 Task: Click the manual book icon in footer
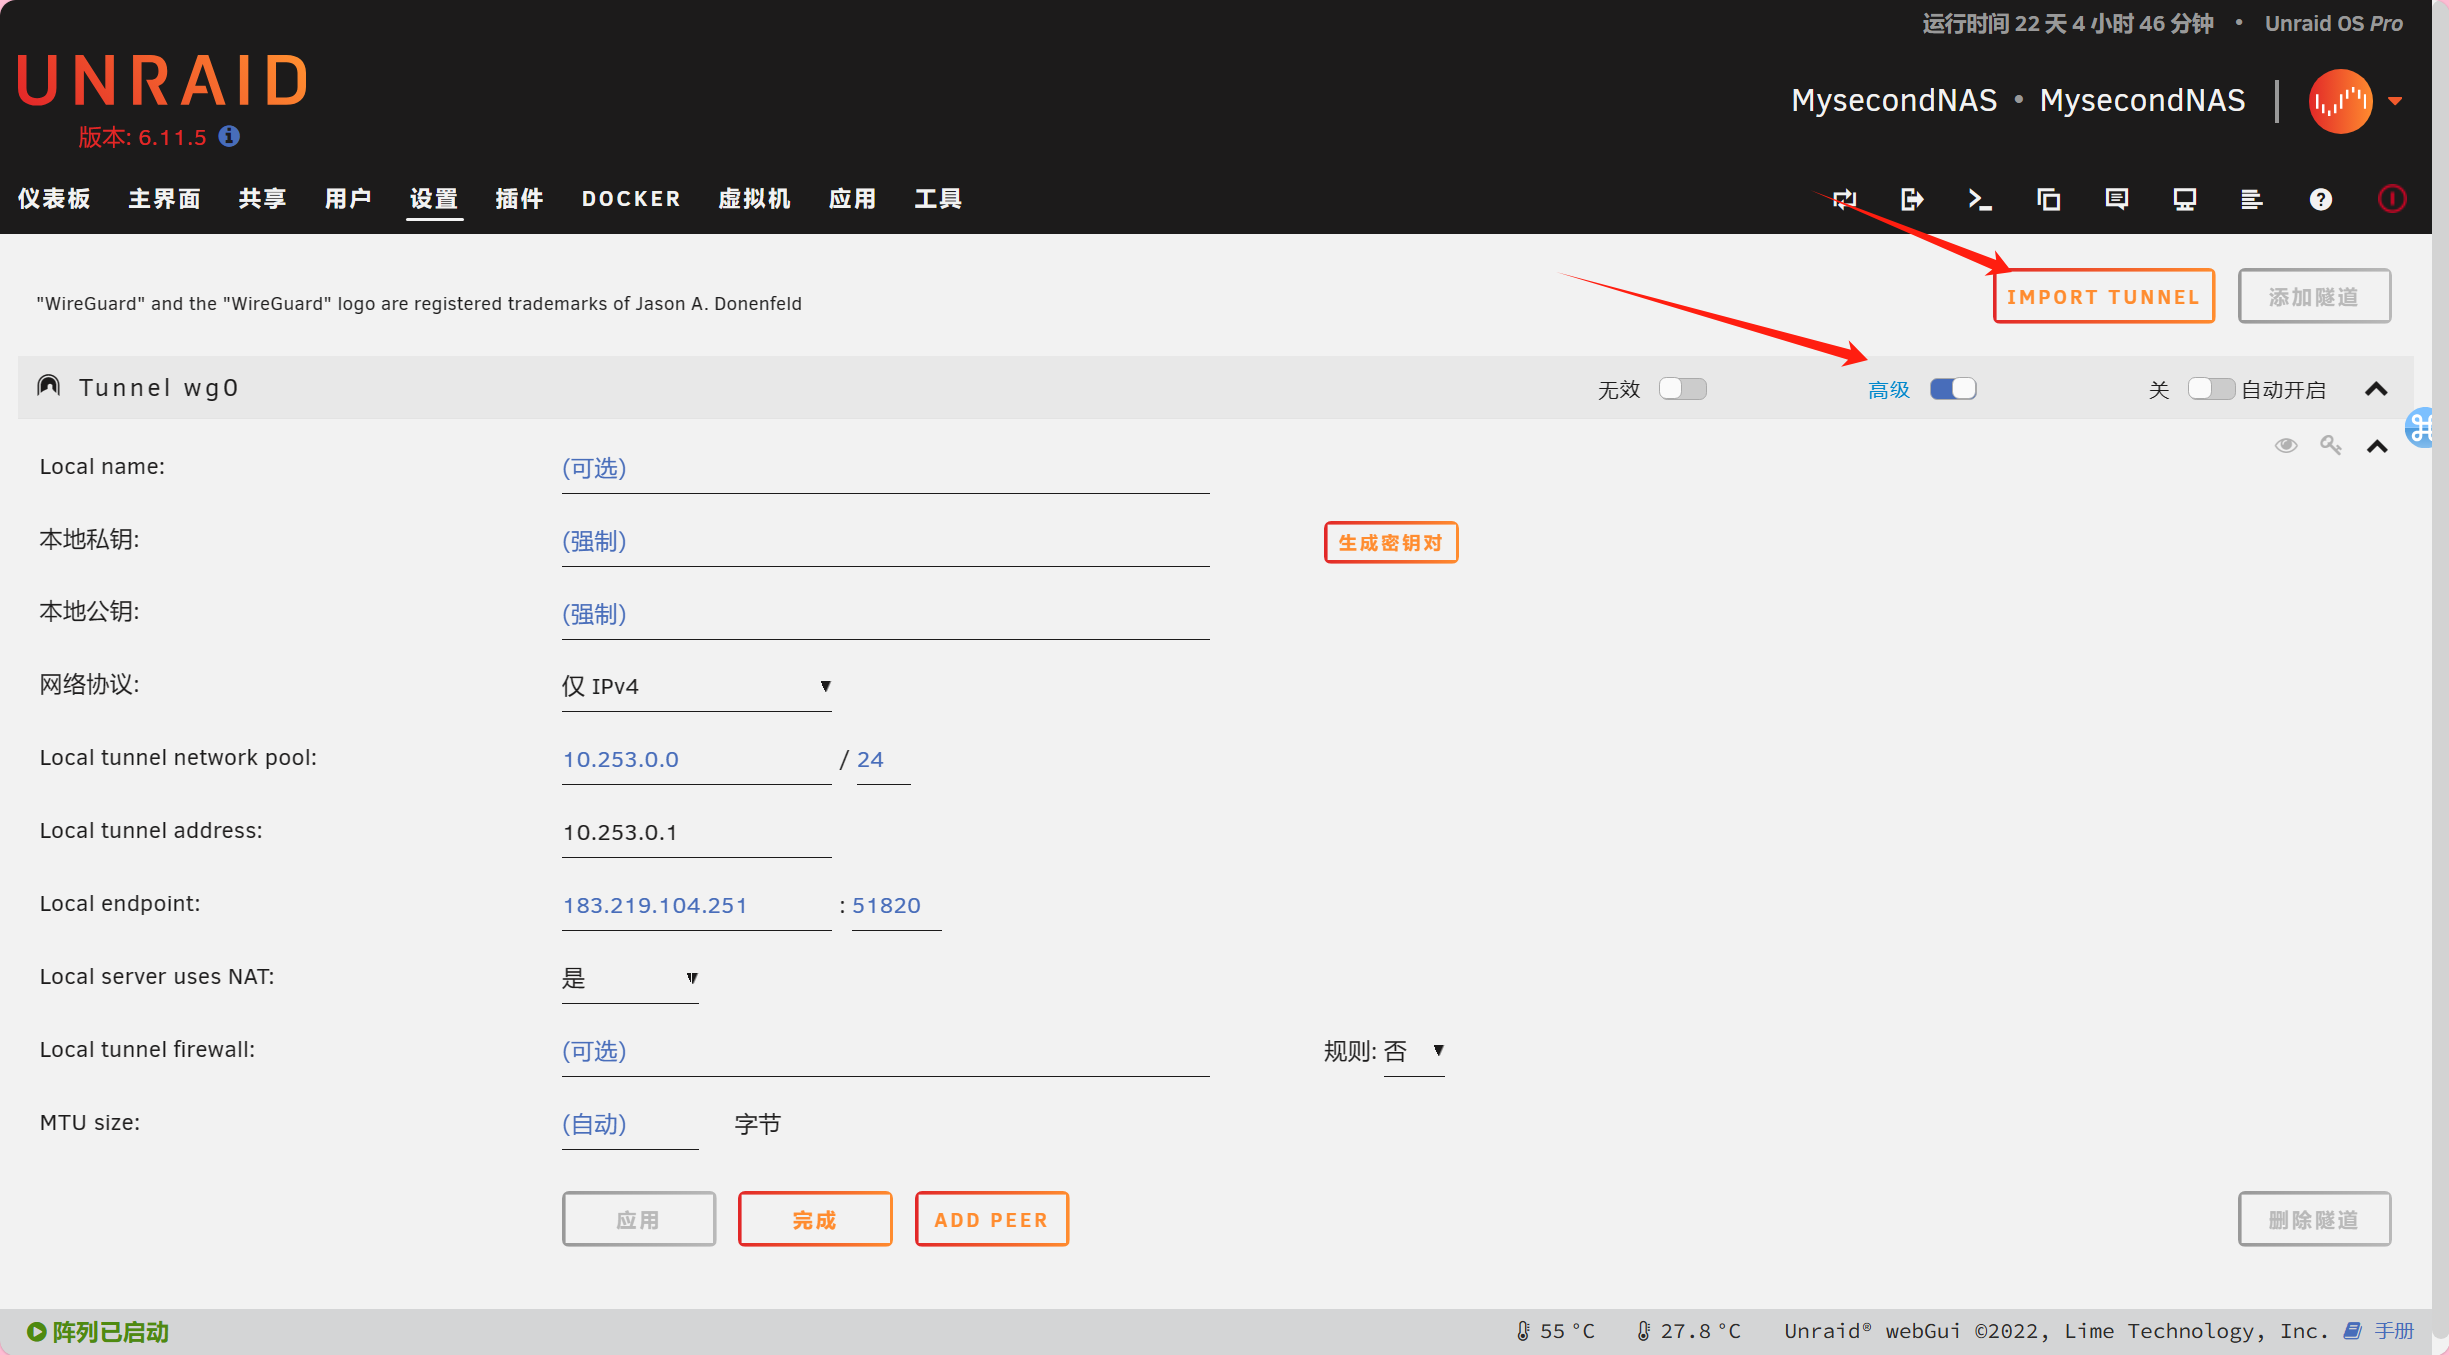(2352, 1331)
